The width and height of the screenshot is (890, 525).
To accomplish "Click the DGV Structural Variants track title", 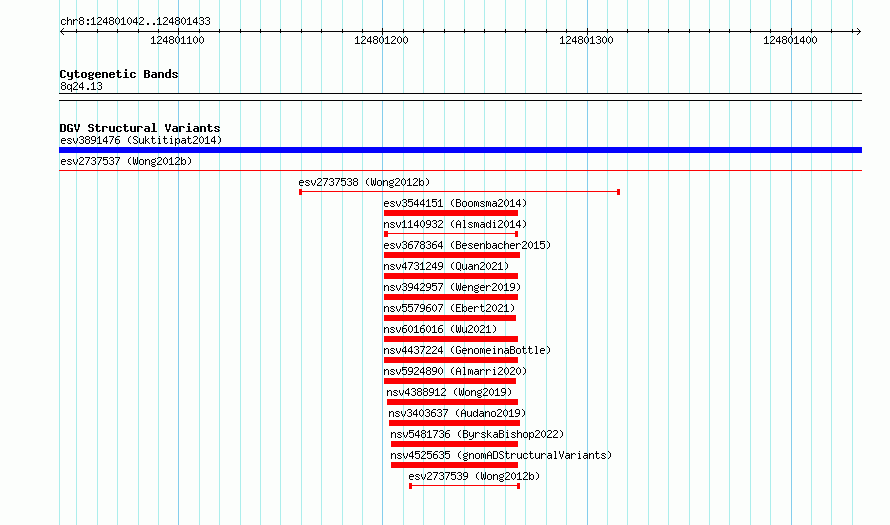I will click(140, 128).
